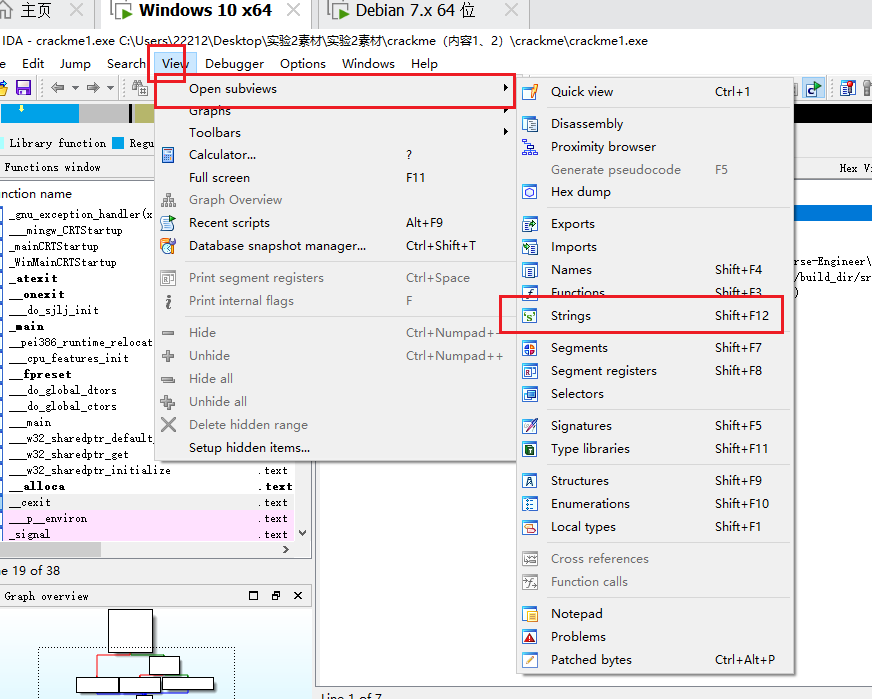Click the Problems warning icon

point(530,637)
